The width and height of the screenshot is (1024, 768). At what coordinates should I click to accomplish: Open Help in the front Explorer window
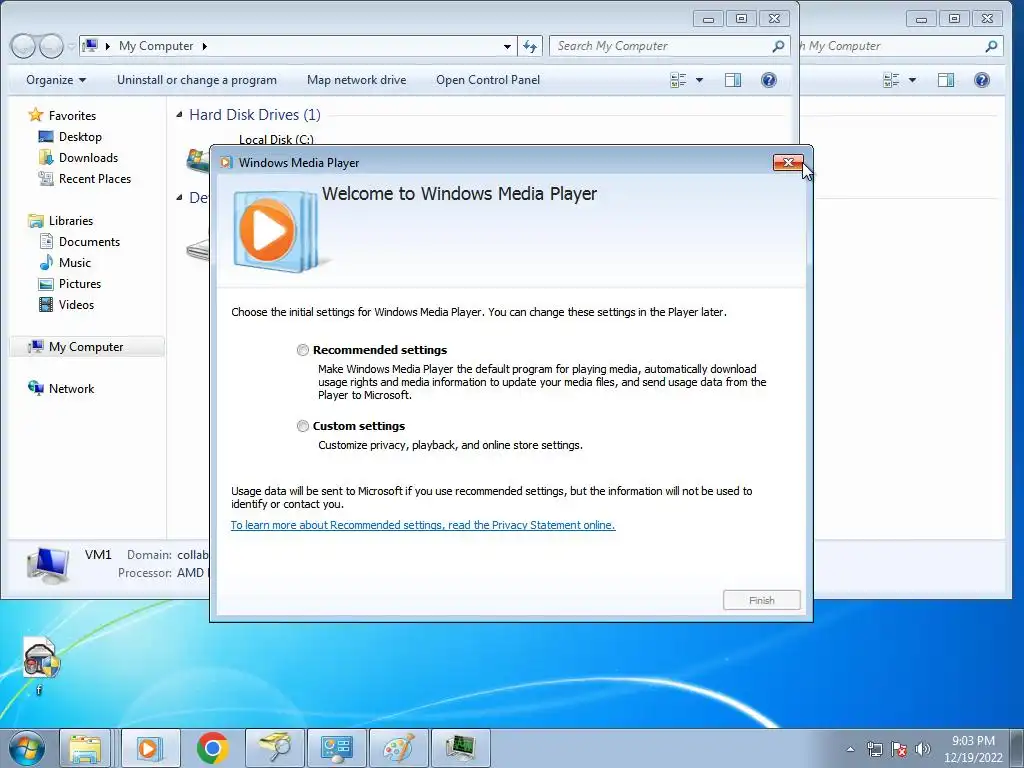pyautogui.click(x=769, y=80)
